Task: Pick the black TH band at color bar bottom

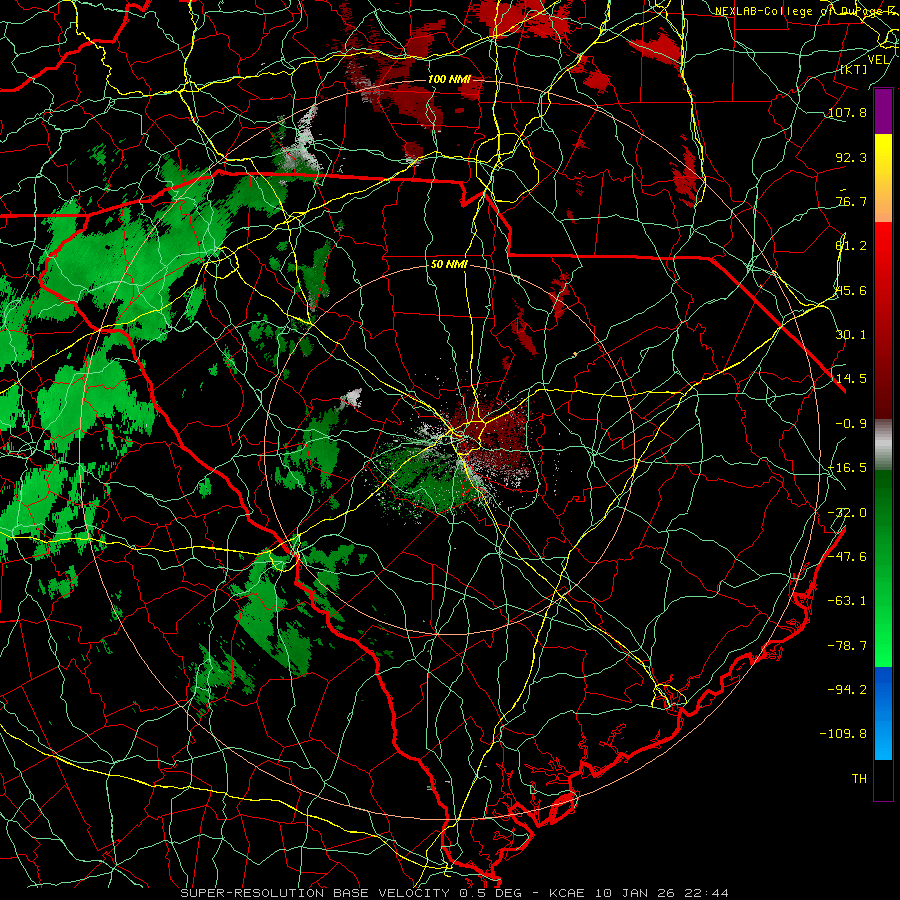Action: 883,779
